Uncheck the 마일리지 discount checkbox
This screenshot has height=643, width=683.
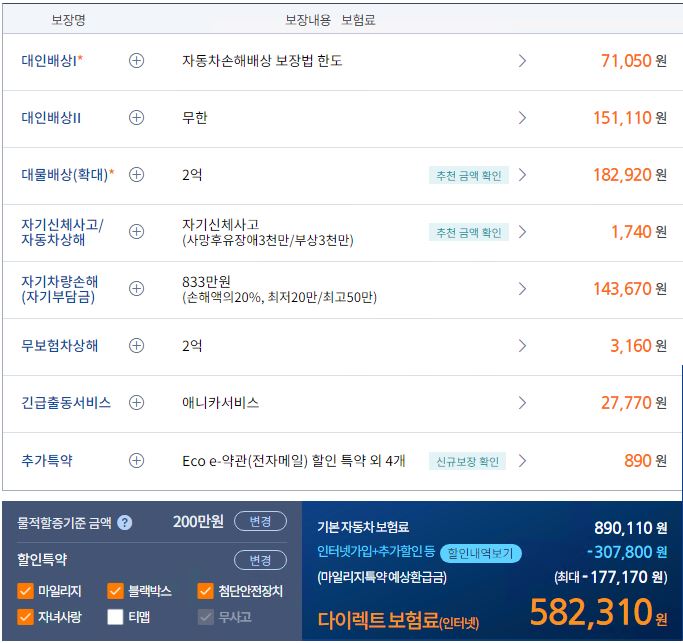point(25,591)
